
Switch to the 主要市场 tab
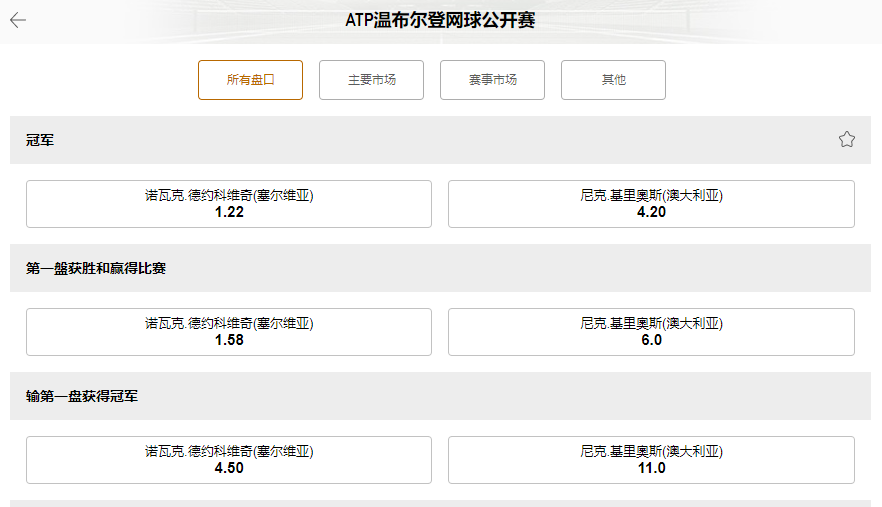point(371,80)
